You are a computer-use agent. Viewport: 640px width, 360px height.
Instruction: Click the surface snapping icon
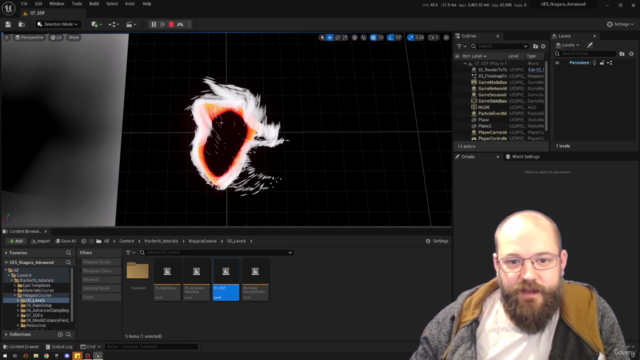point(364,38)
